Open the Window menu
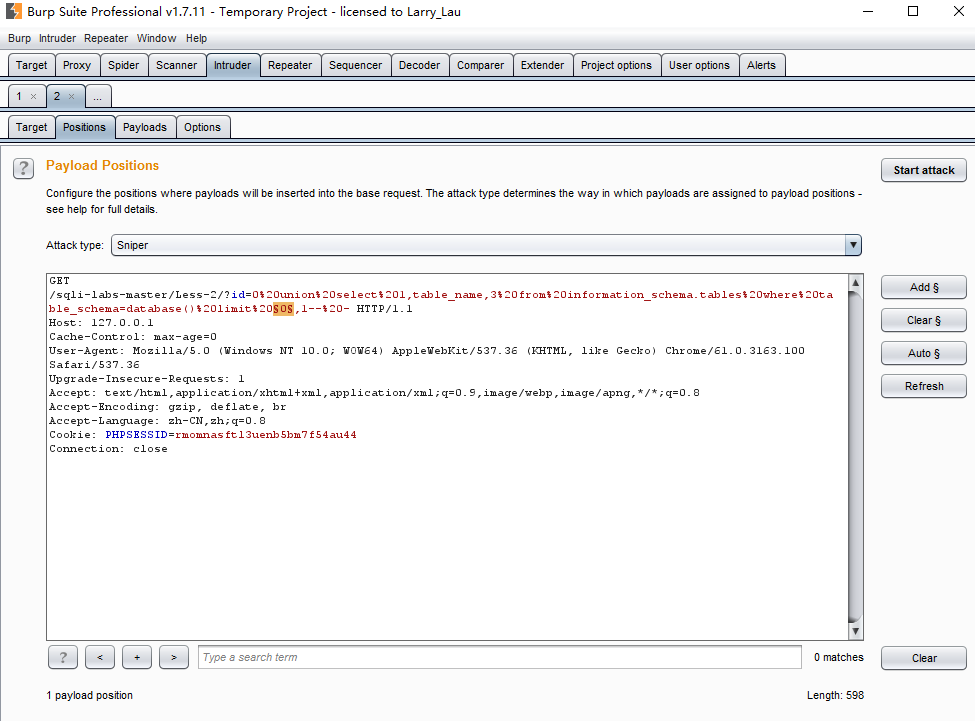 (x=157, y=38)
